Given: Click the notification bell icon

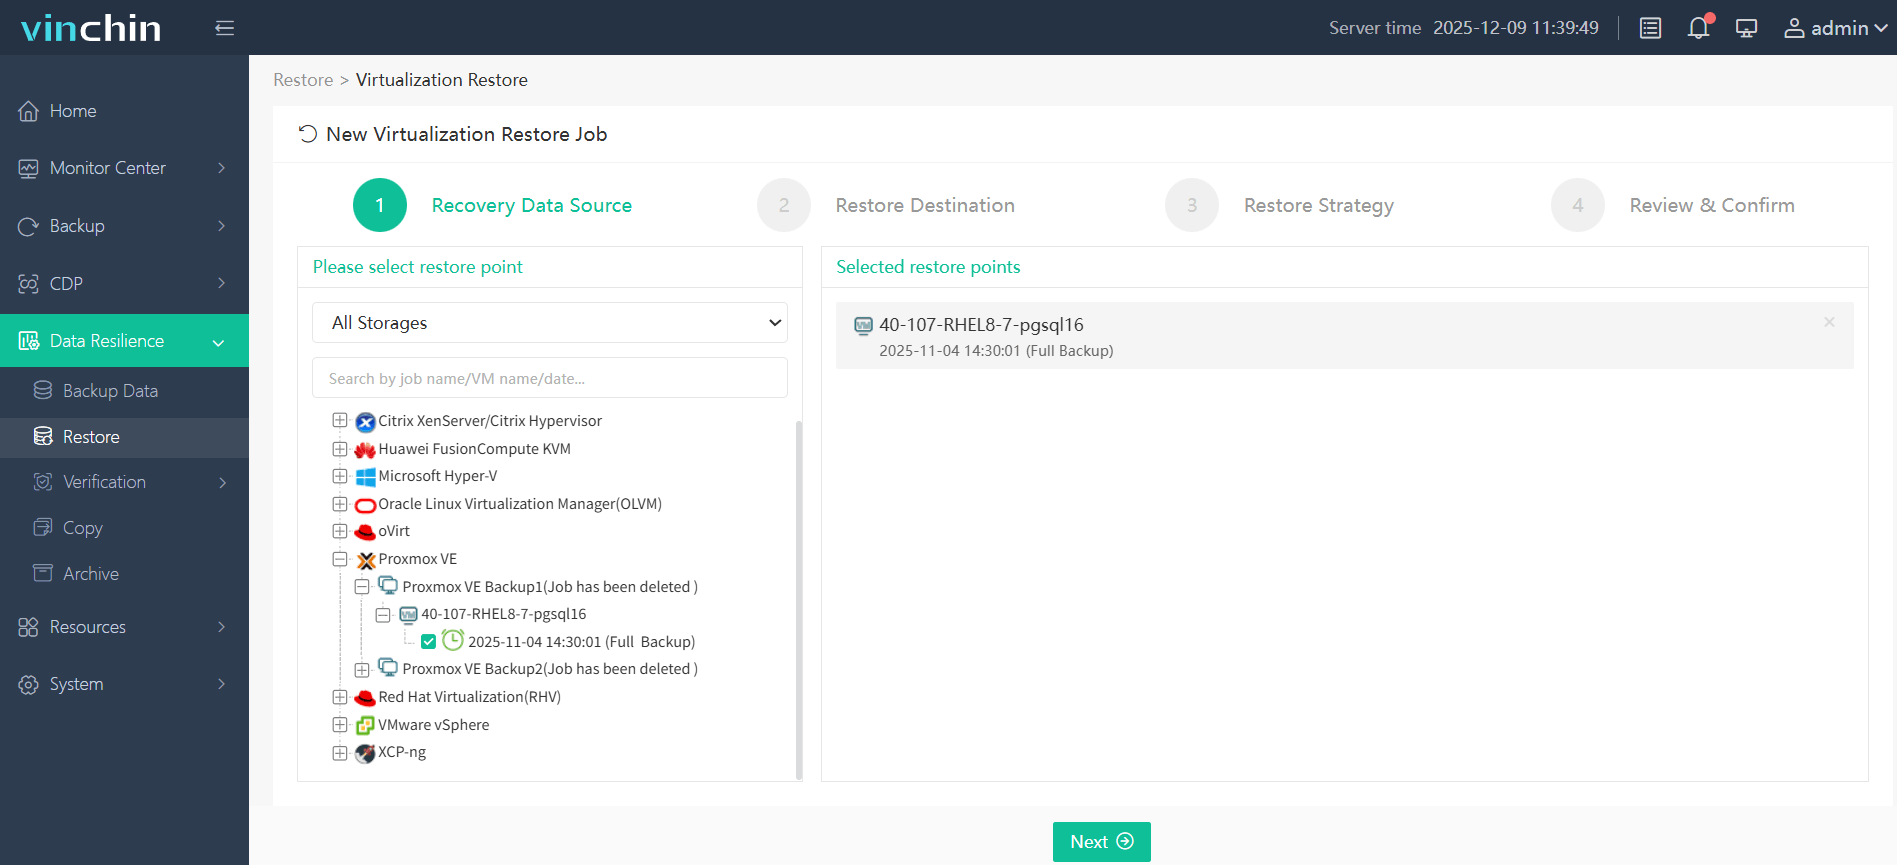Looking at the screenshot, I should pos(1698,28).
